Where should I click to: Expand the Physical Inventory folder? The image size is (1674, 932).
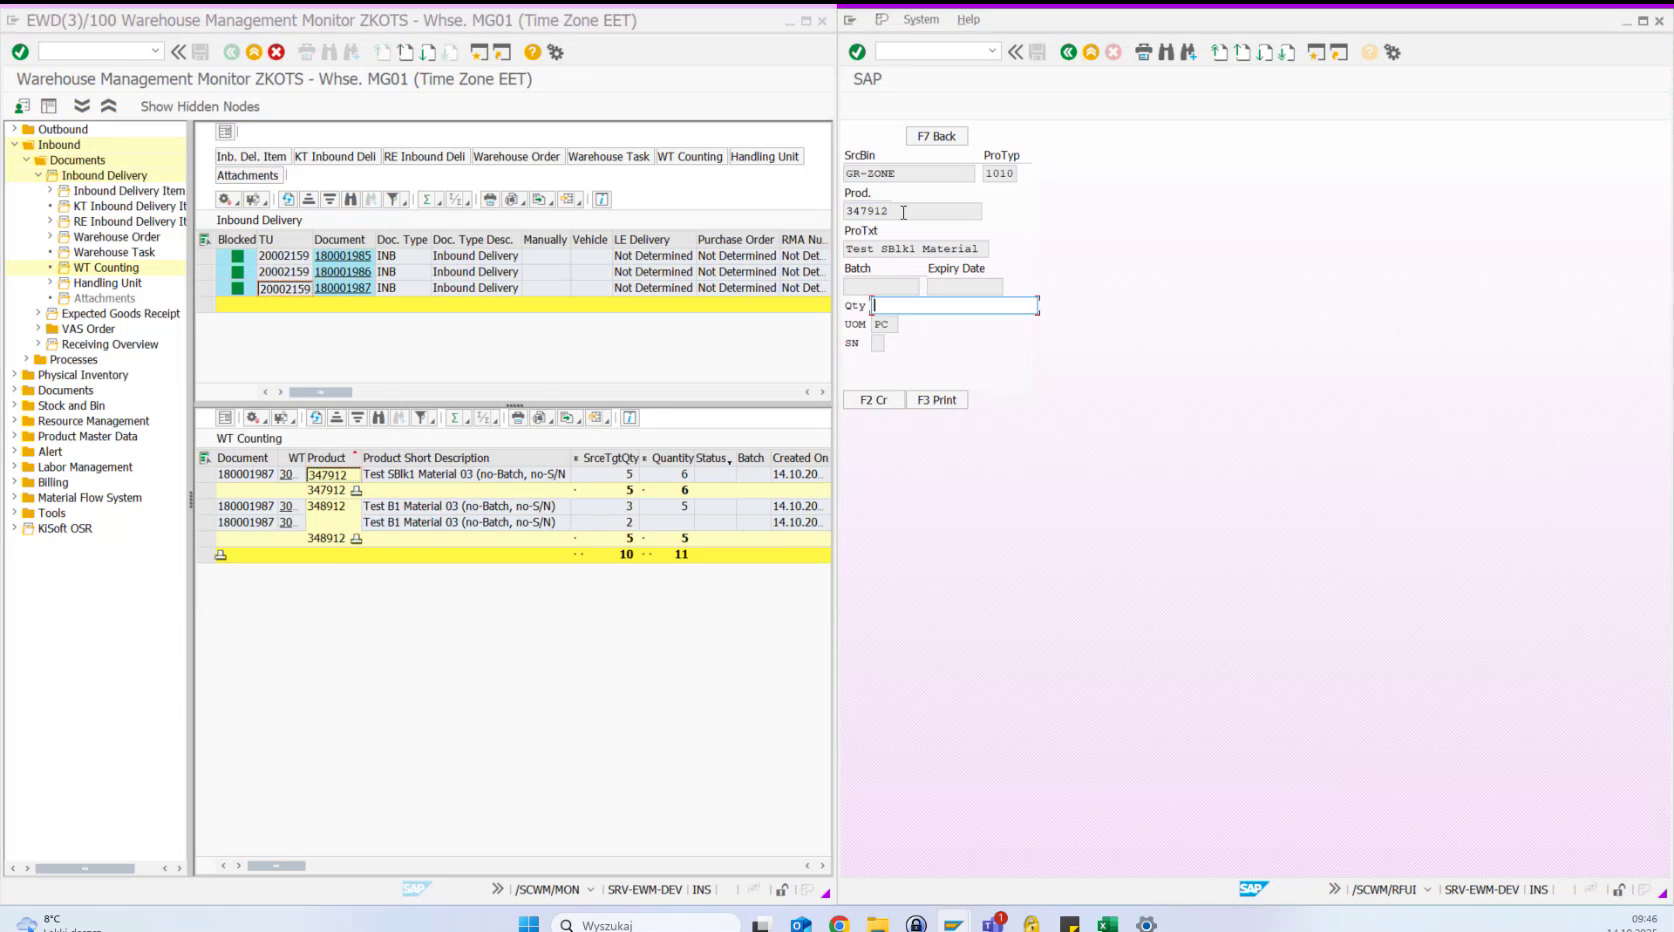coord(15,374)
